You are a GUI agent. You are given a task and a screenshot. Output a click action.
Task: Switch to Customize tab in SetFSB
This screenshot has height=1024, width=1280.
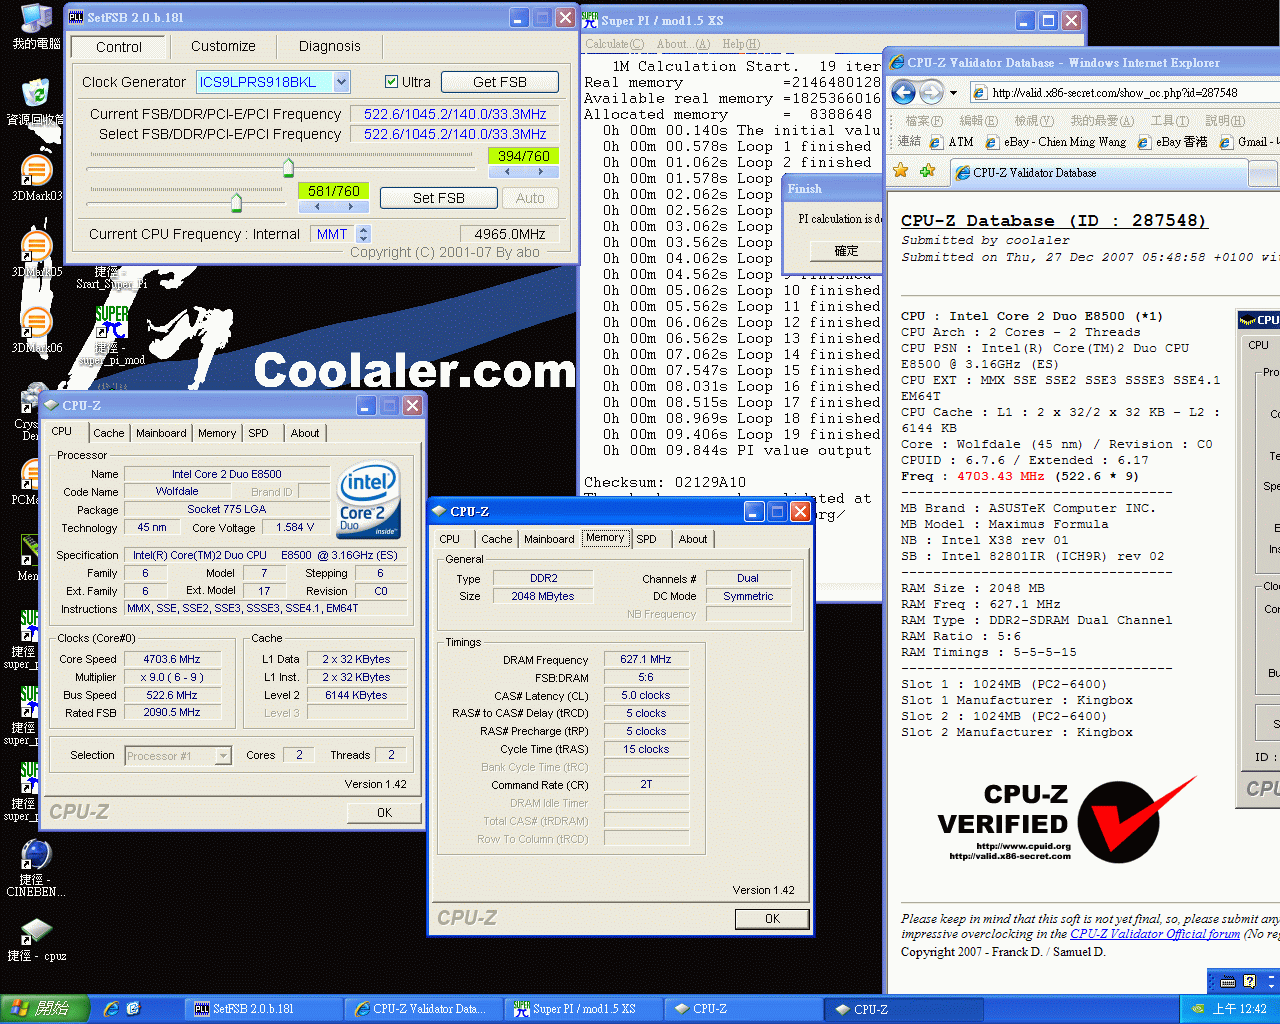223,46
